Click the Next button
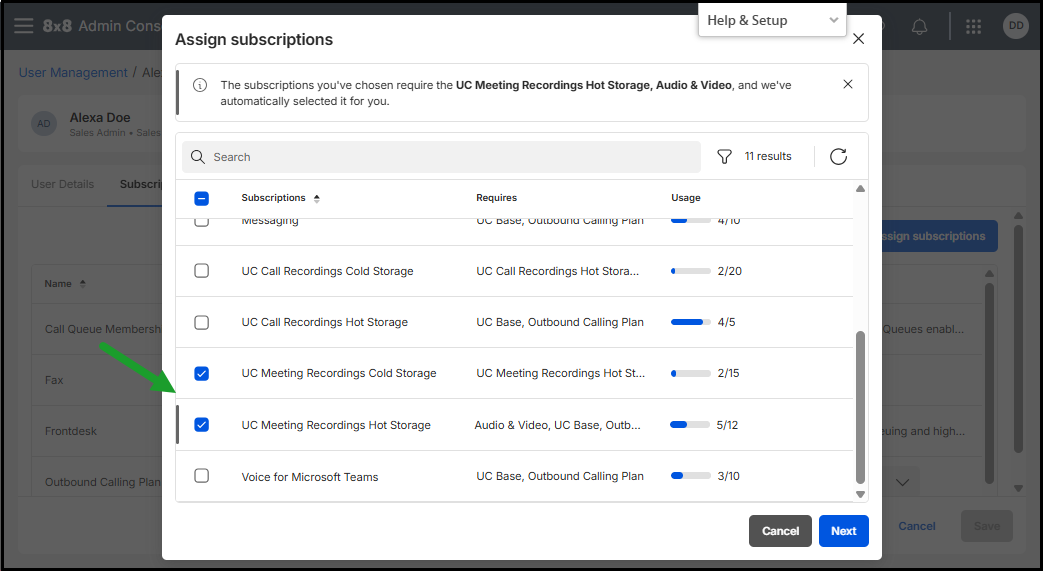This screenshot has height=571, width=1043. tap(843, 531)
